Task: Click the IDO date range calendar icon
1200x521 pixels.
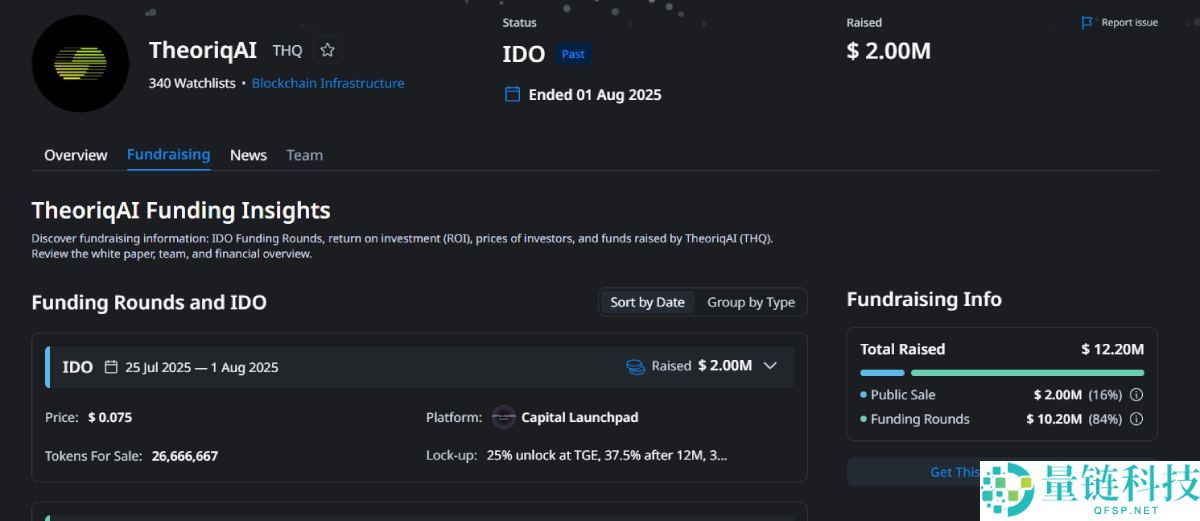Action: 111,367
